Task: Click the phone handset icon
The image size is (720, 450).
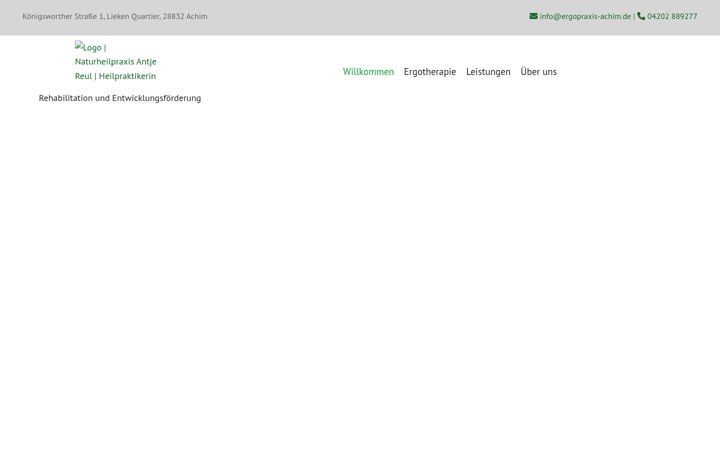Action: pyautogui.click(x=641, y=16)
